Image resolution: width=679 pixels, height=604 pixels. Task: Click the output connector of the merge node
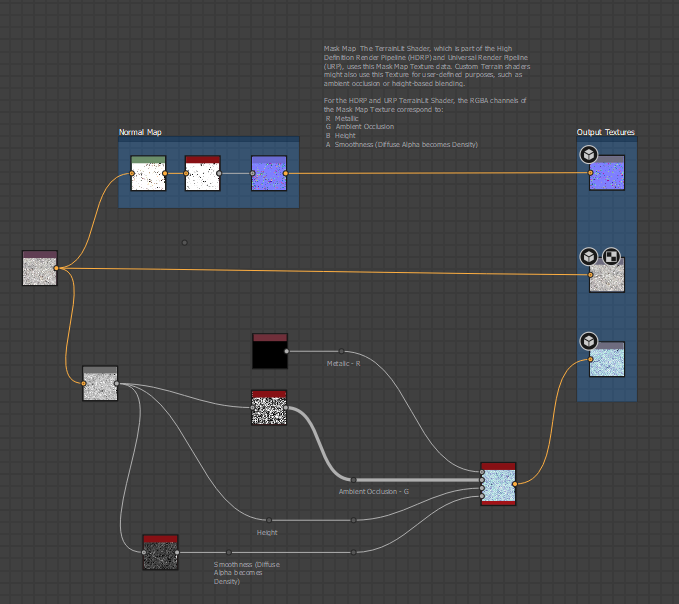coord(516,484)
